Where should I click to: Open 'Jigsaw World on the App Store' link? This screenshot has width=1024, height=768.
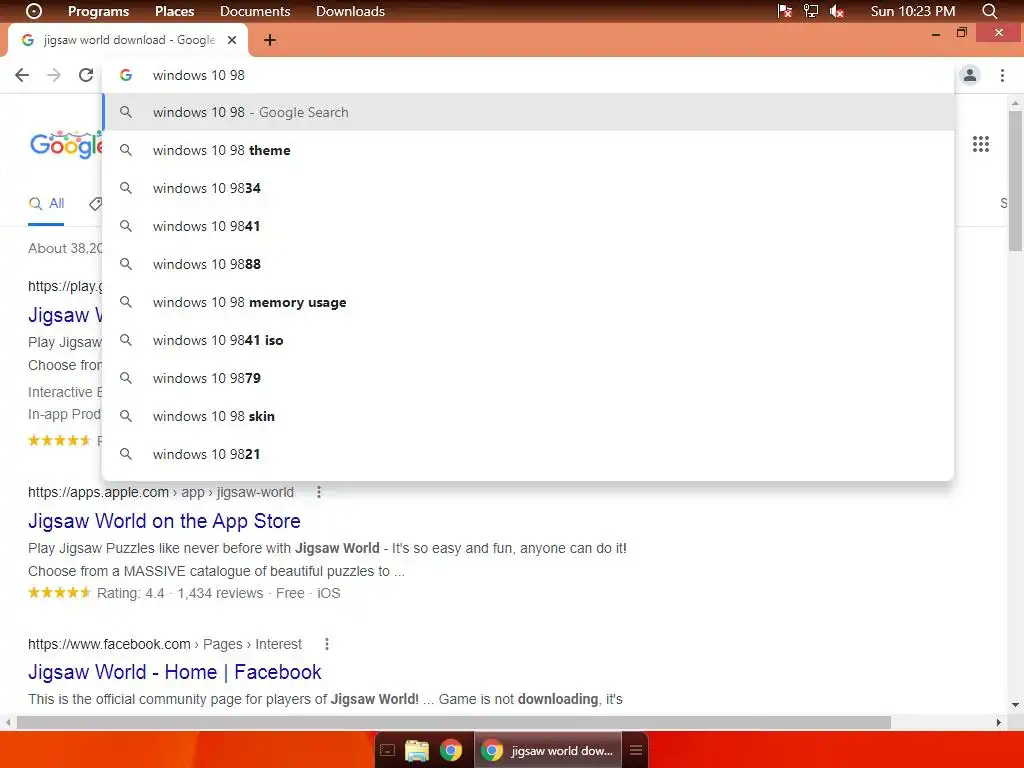click(x=164, y=521)
